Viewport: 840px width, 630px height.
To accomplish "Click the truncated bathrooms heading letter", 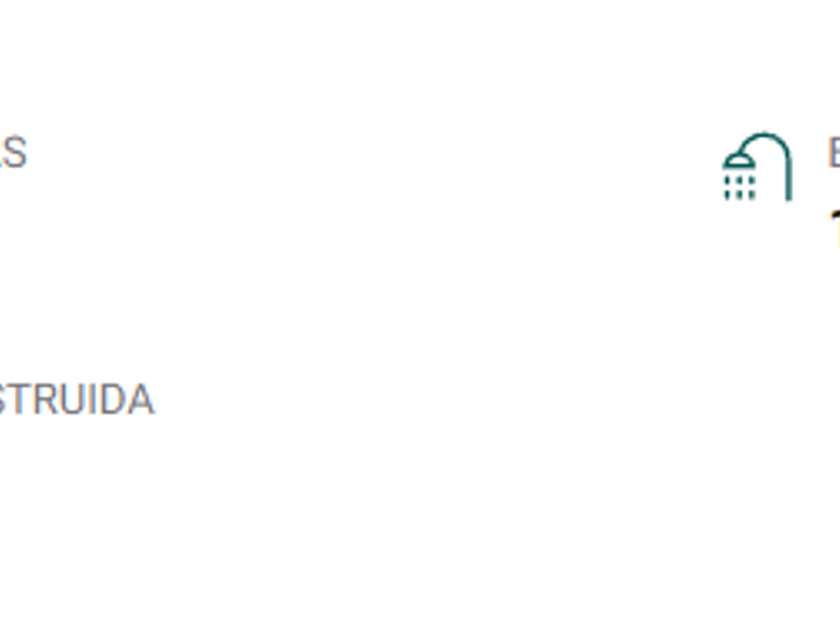I will pyautogui.click(x=833, y=153).
